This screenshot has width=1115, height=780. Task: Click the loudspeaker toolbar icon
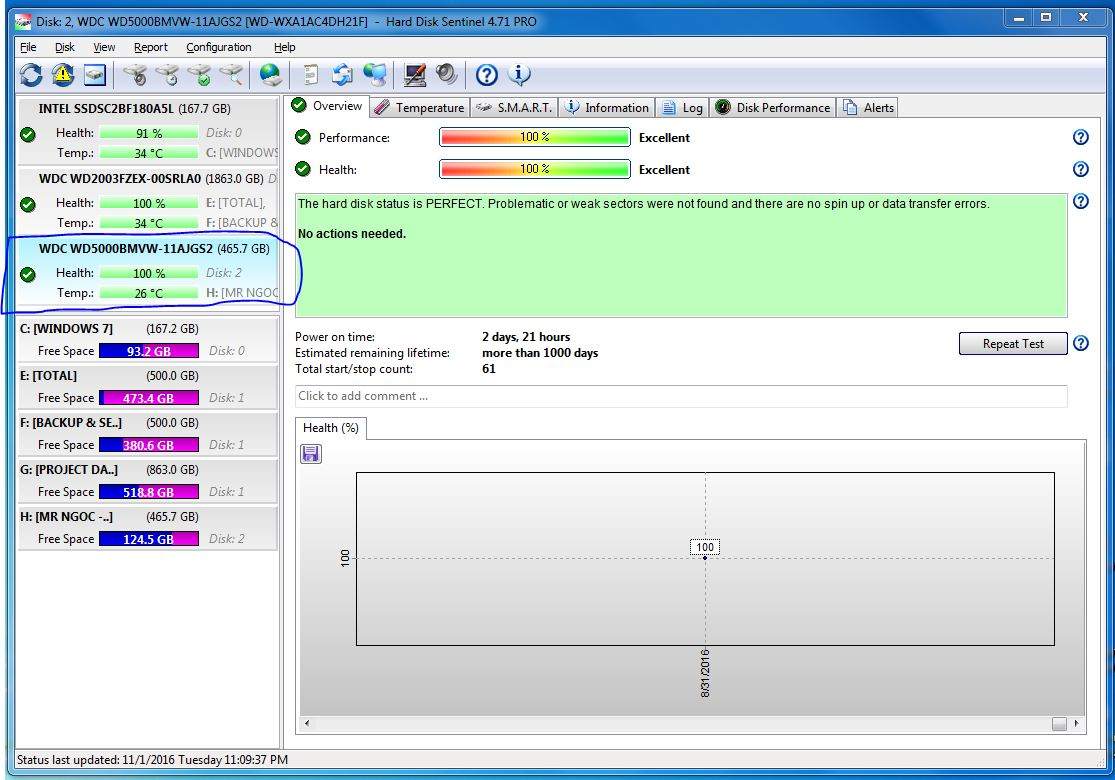447,75
